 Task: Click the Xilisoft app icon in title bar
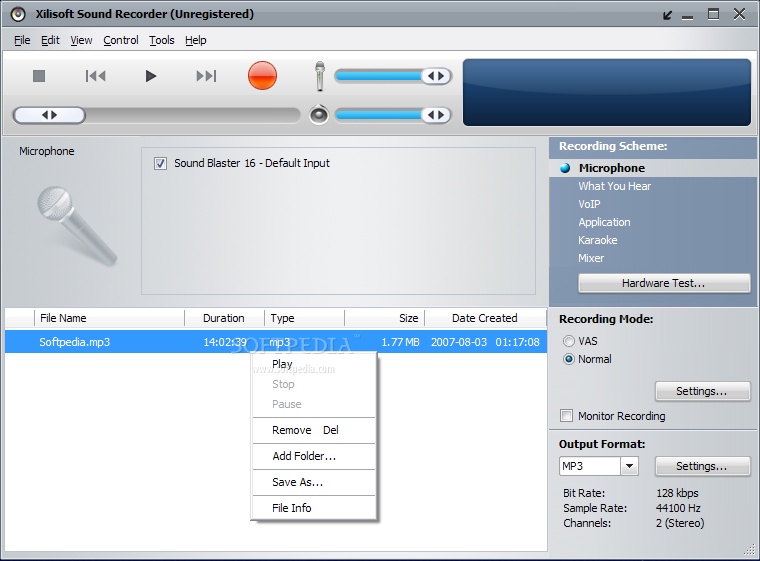pos(18,14)
